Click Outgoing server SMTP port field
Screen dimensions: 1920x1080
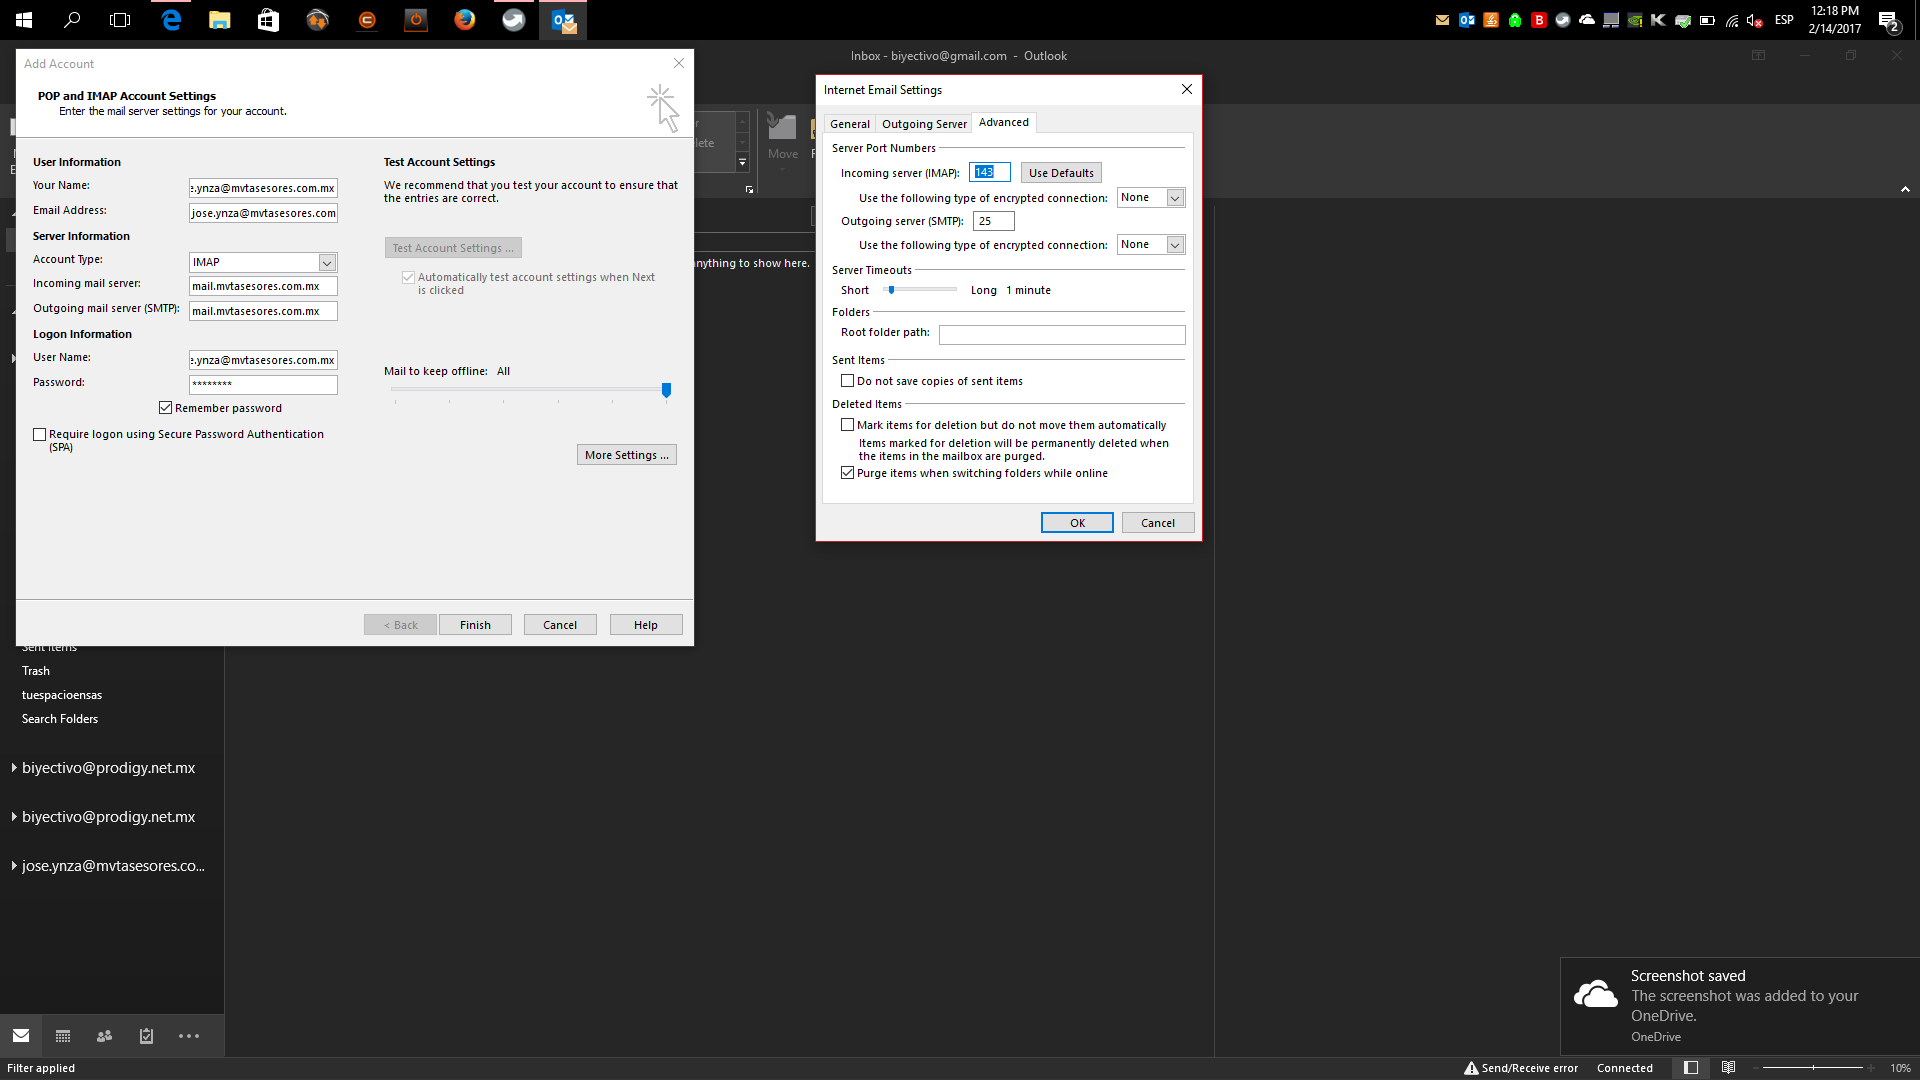coord(994,221)
